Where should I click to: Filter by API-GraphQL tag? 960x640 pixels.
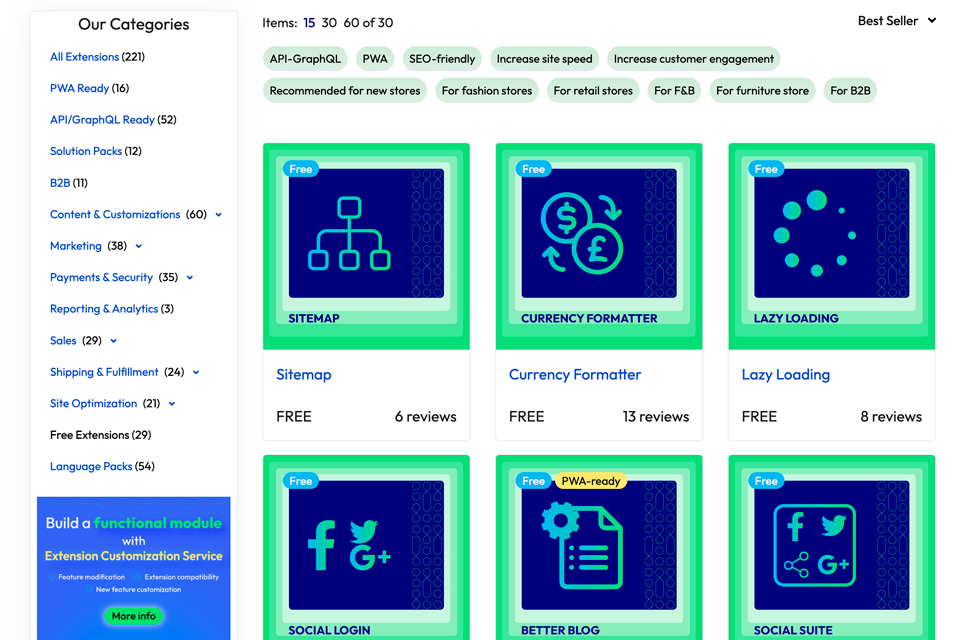pos(305,59)
